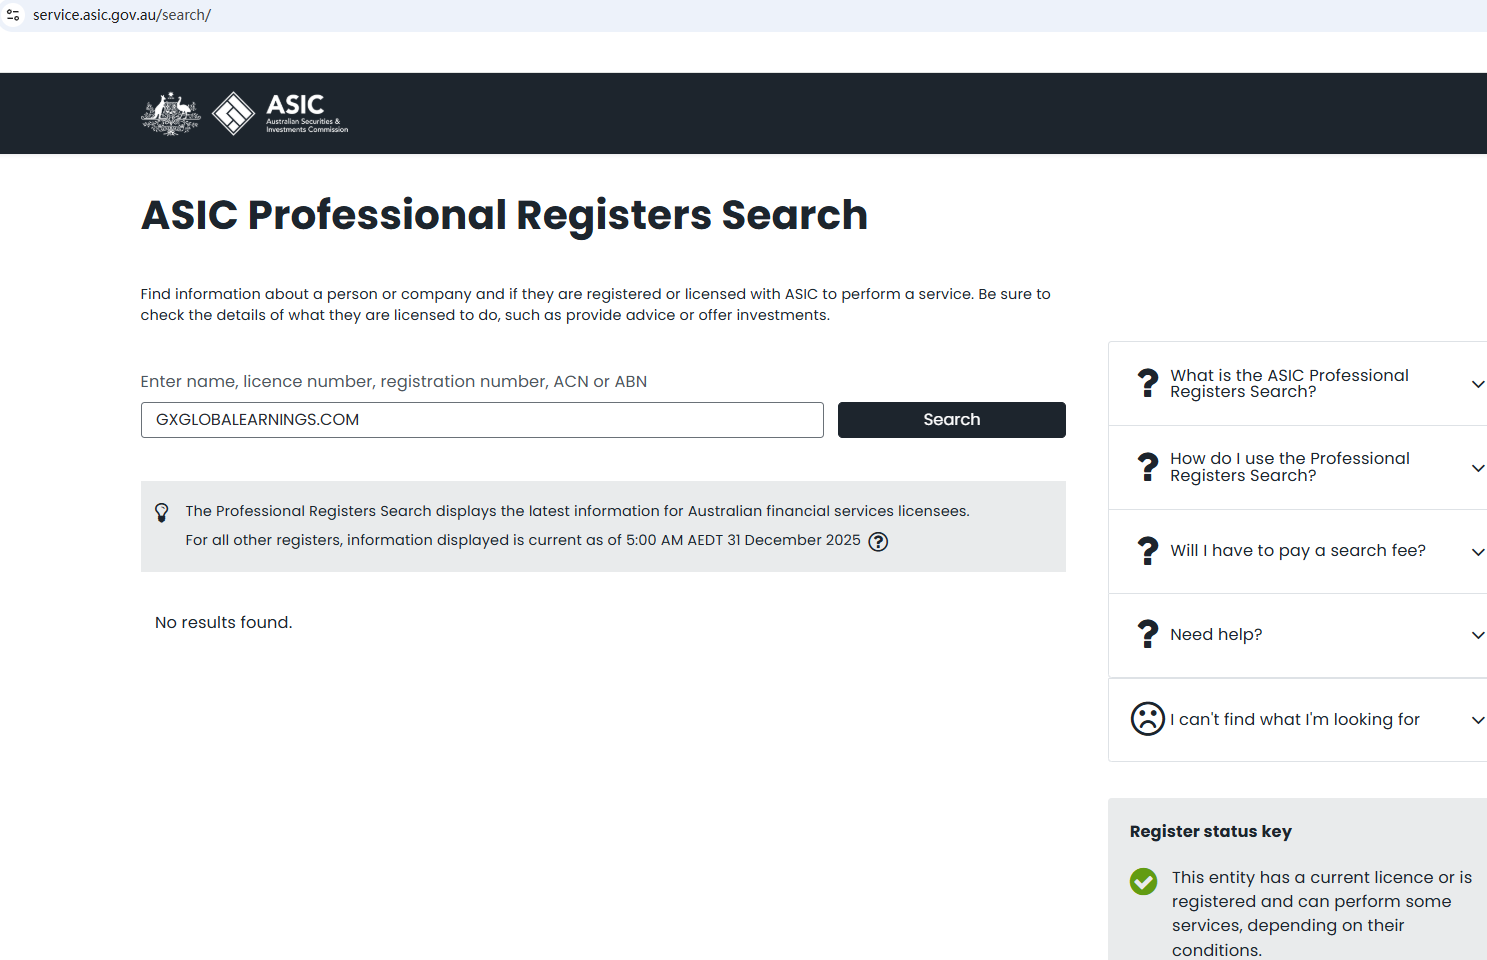Click the 'ASIC Professional Registers Search' heading
Image resolution: width=1487 pixels, height=960 pixels.
(x=505, y=215)
